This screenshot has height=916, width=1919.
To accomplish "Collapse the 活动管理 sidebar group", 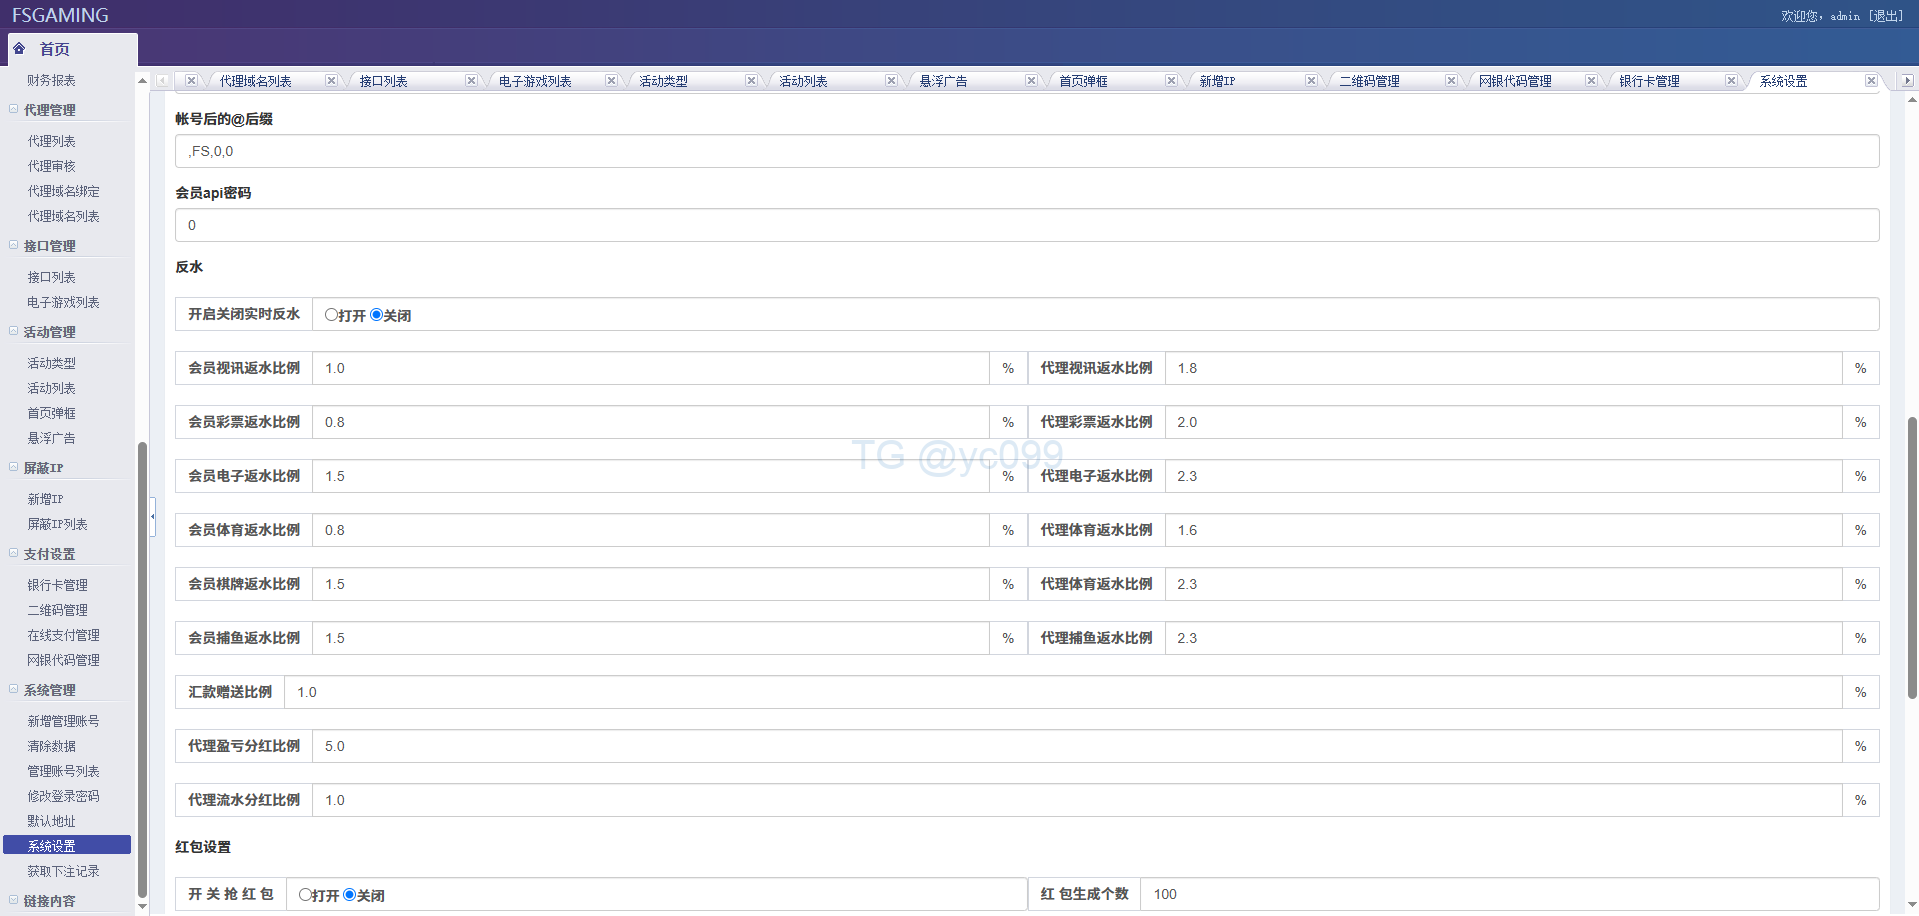I will click(x=14, y=331).
